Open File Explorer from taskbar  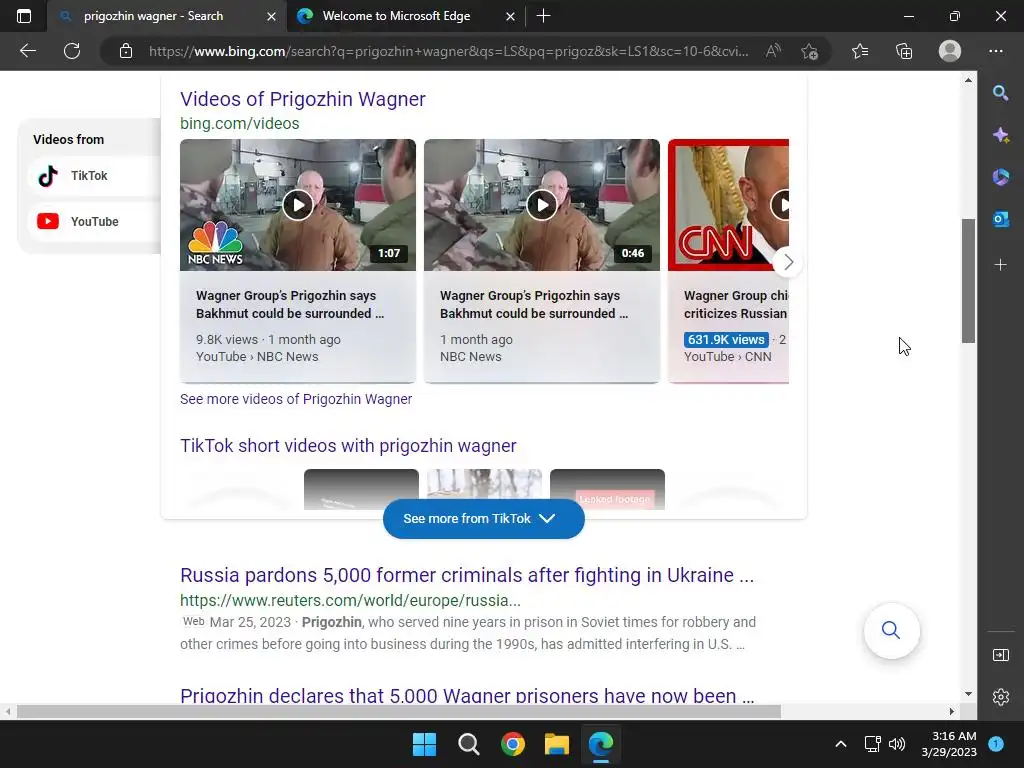click(x=557, y=744)
